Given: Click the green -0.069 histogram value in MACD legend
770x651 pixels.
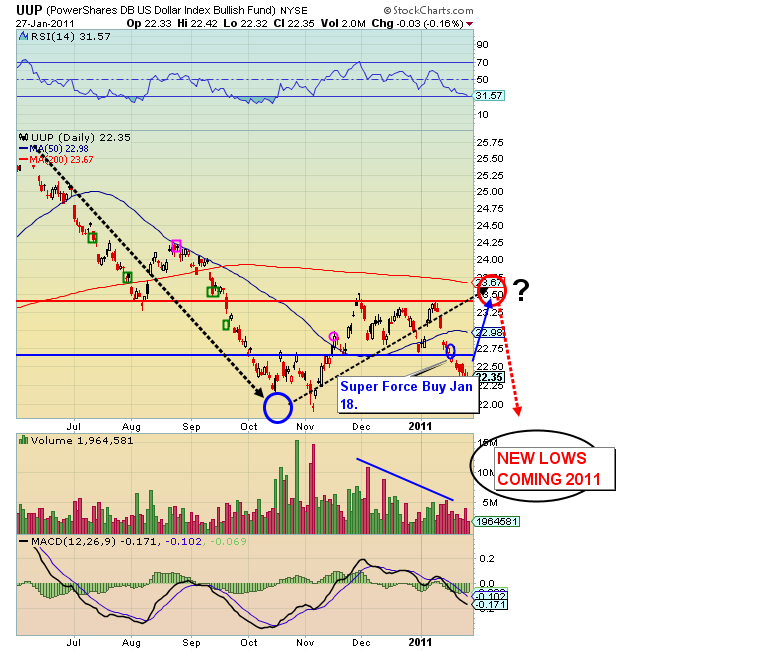Looking at the screenshot, I should [x=228, y=542].
